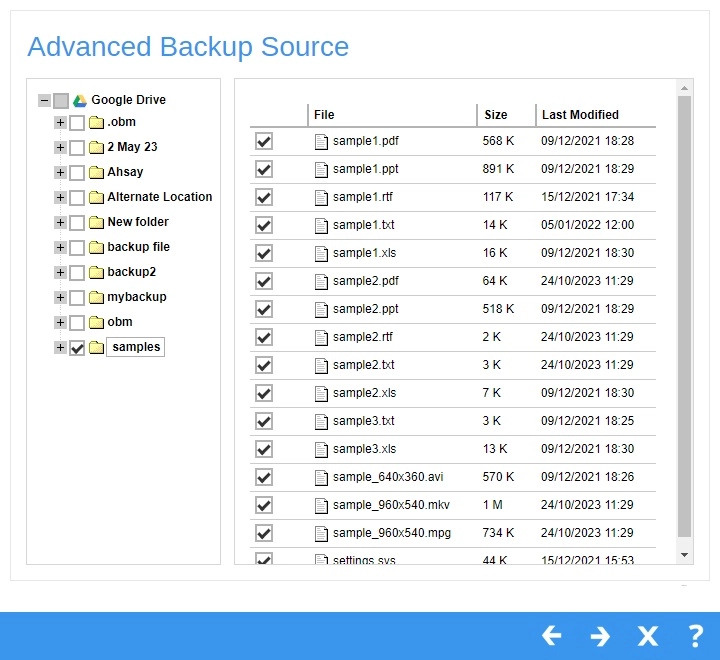Expand the .obm folder node
Viewport: 720px width, 660px height.
pyautogui.click(x=60, y=122)
